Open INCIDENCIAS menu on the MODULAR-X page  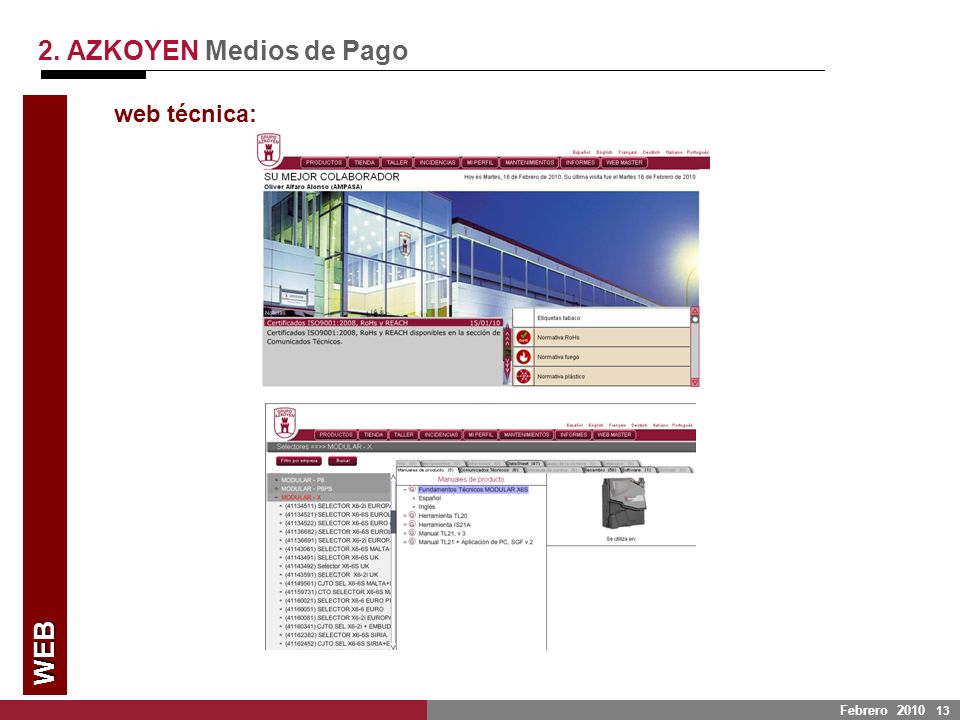pos(441,435)
